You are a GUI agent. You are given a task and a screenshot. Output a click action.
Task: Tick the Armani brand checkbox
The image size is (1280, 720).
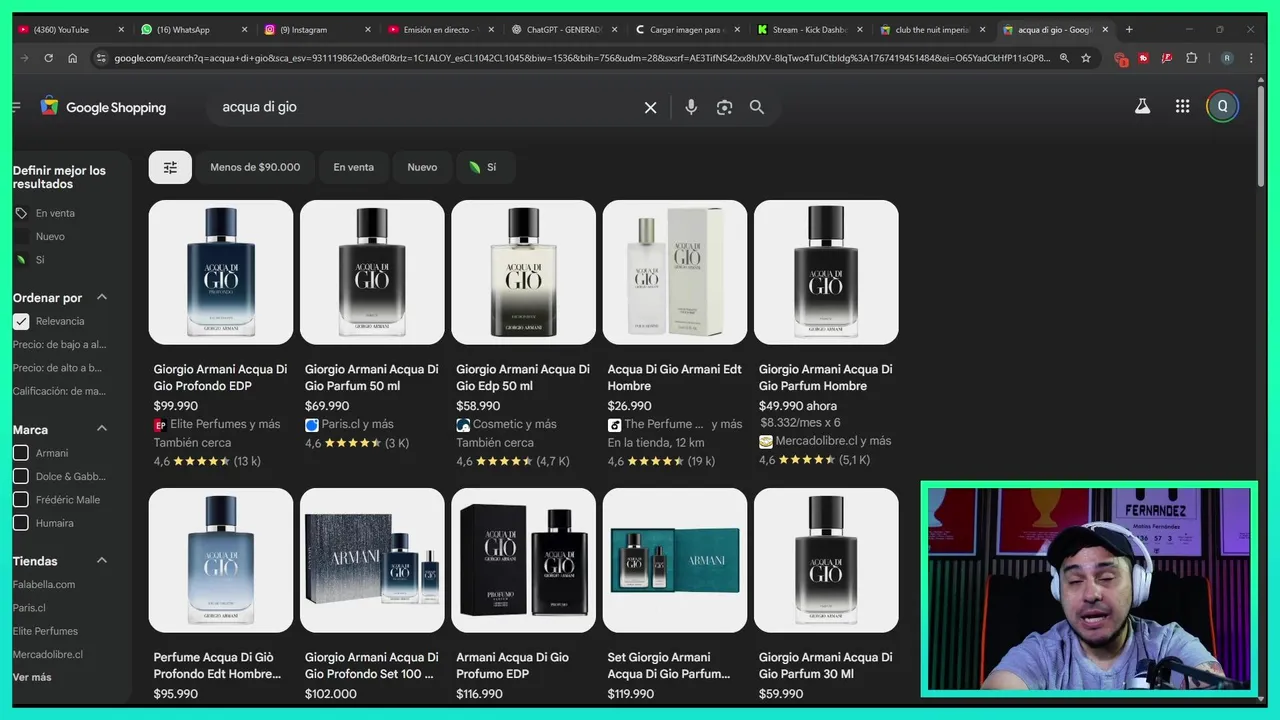pyautogui.click(x=21, y=453)
